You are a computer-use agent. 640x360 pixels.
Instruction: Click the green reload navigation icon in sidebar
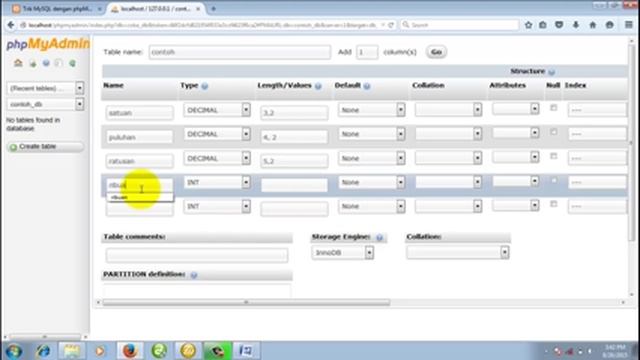coord(72,63)
